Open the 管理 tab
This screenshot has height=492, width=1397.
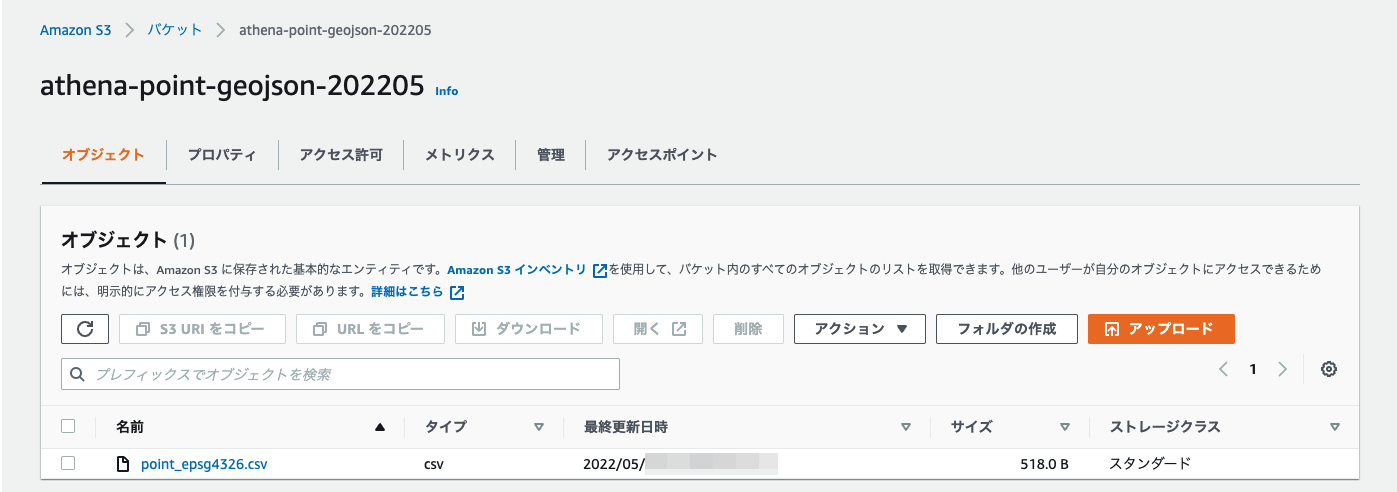coord(550,155)
